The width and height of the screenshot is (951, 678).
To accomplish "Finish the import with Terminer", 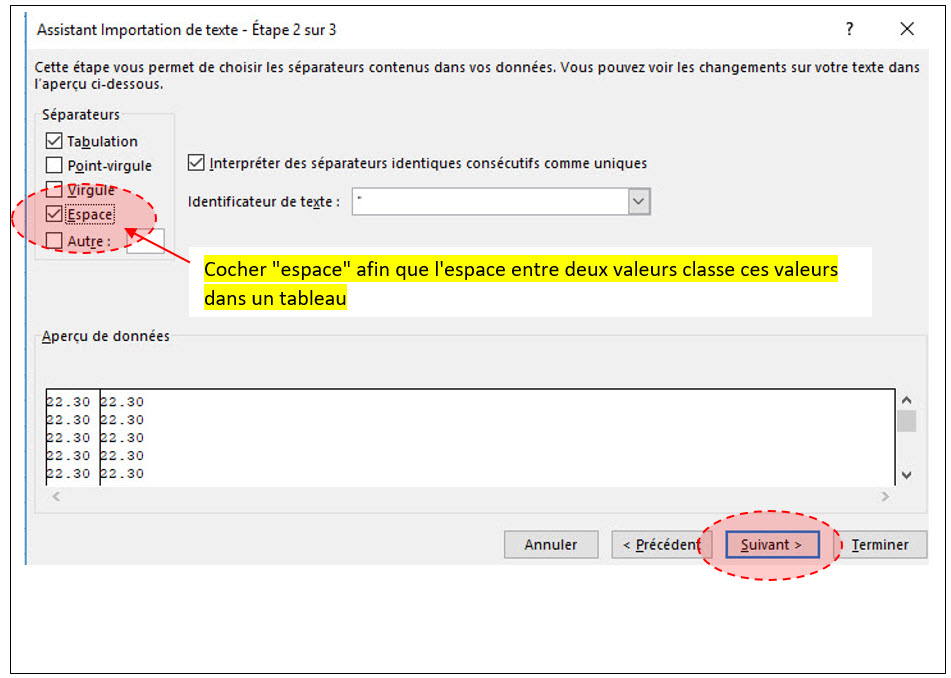I will coord(880,545).
